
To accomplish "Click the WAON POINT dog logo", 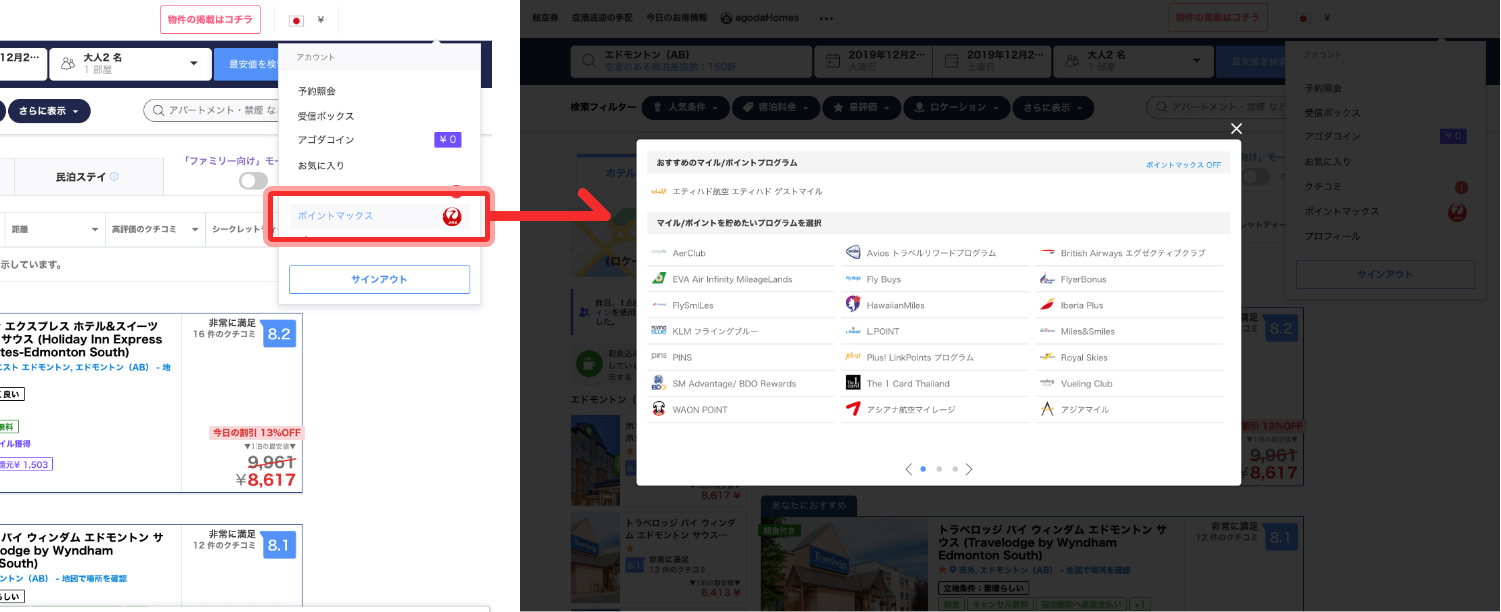I will click(x=658, y=409).
